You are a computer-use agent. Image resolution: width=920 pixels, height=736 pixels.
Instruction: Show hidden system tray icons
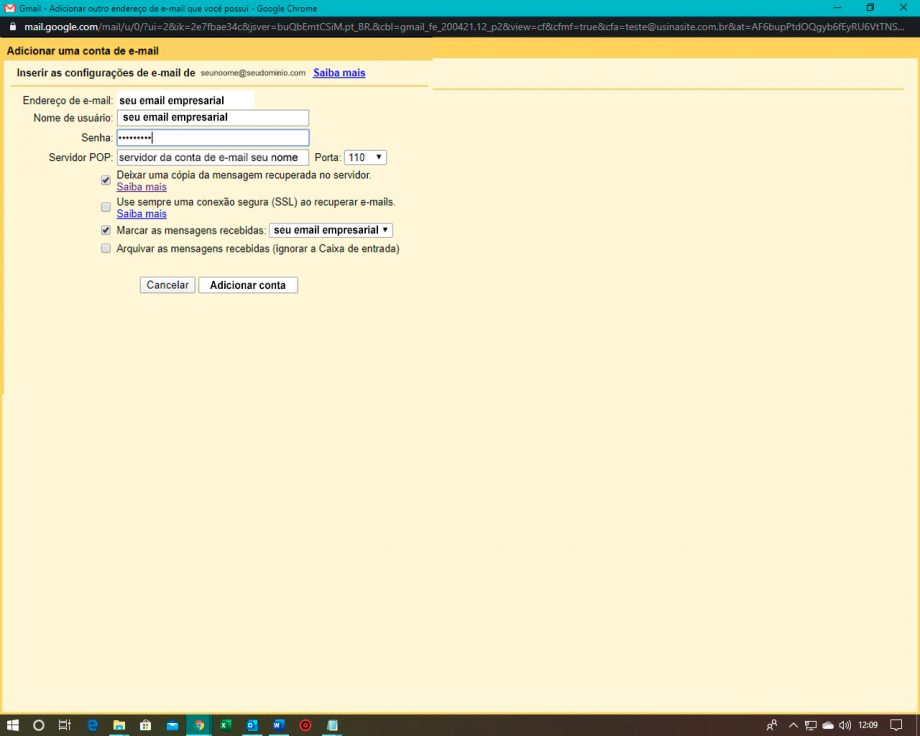(793, 725)
